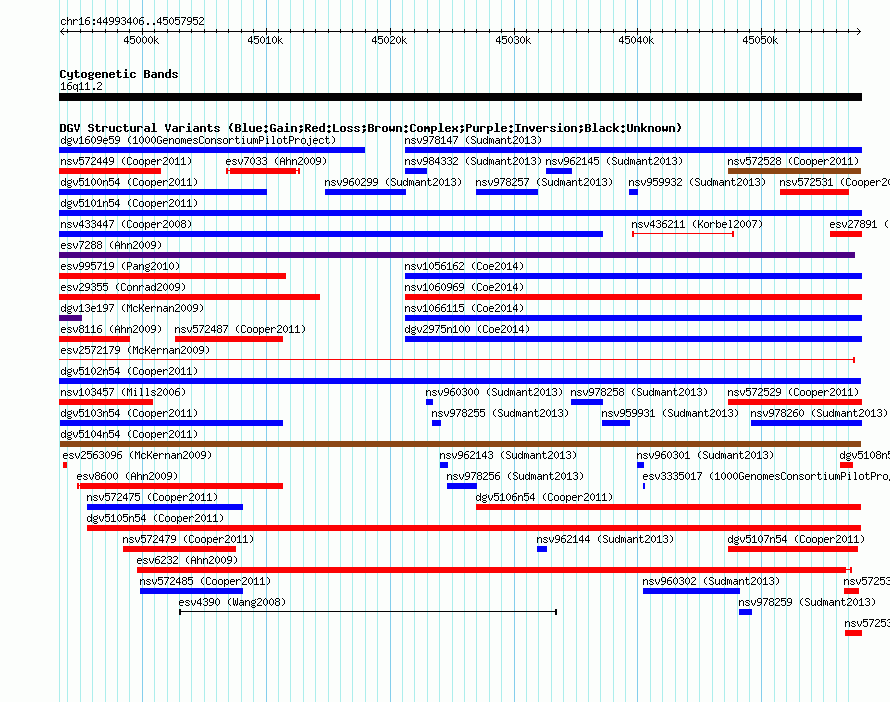The height and width of the screenshot is (702, 890).
Task: Click nsv978256 (Sudmant2013) variant label
Action: coord(515,476)
